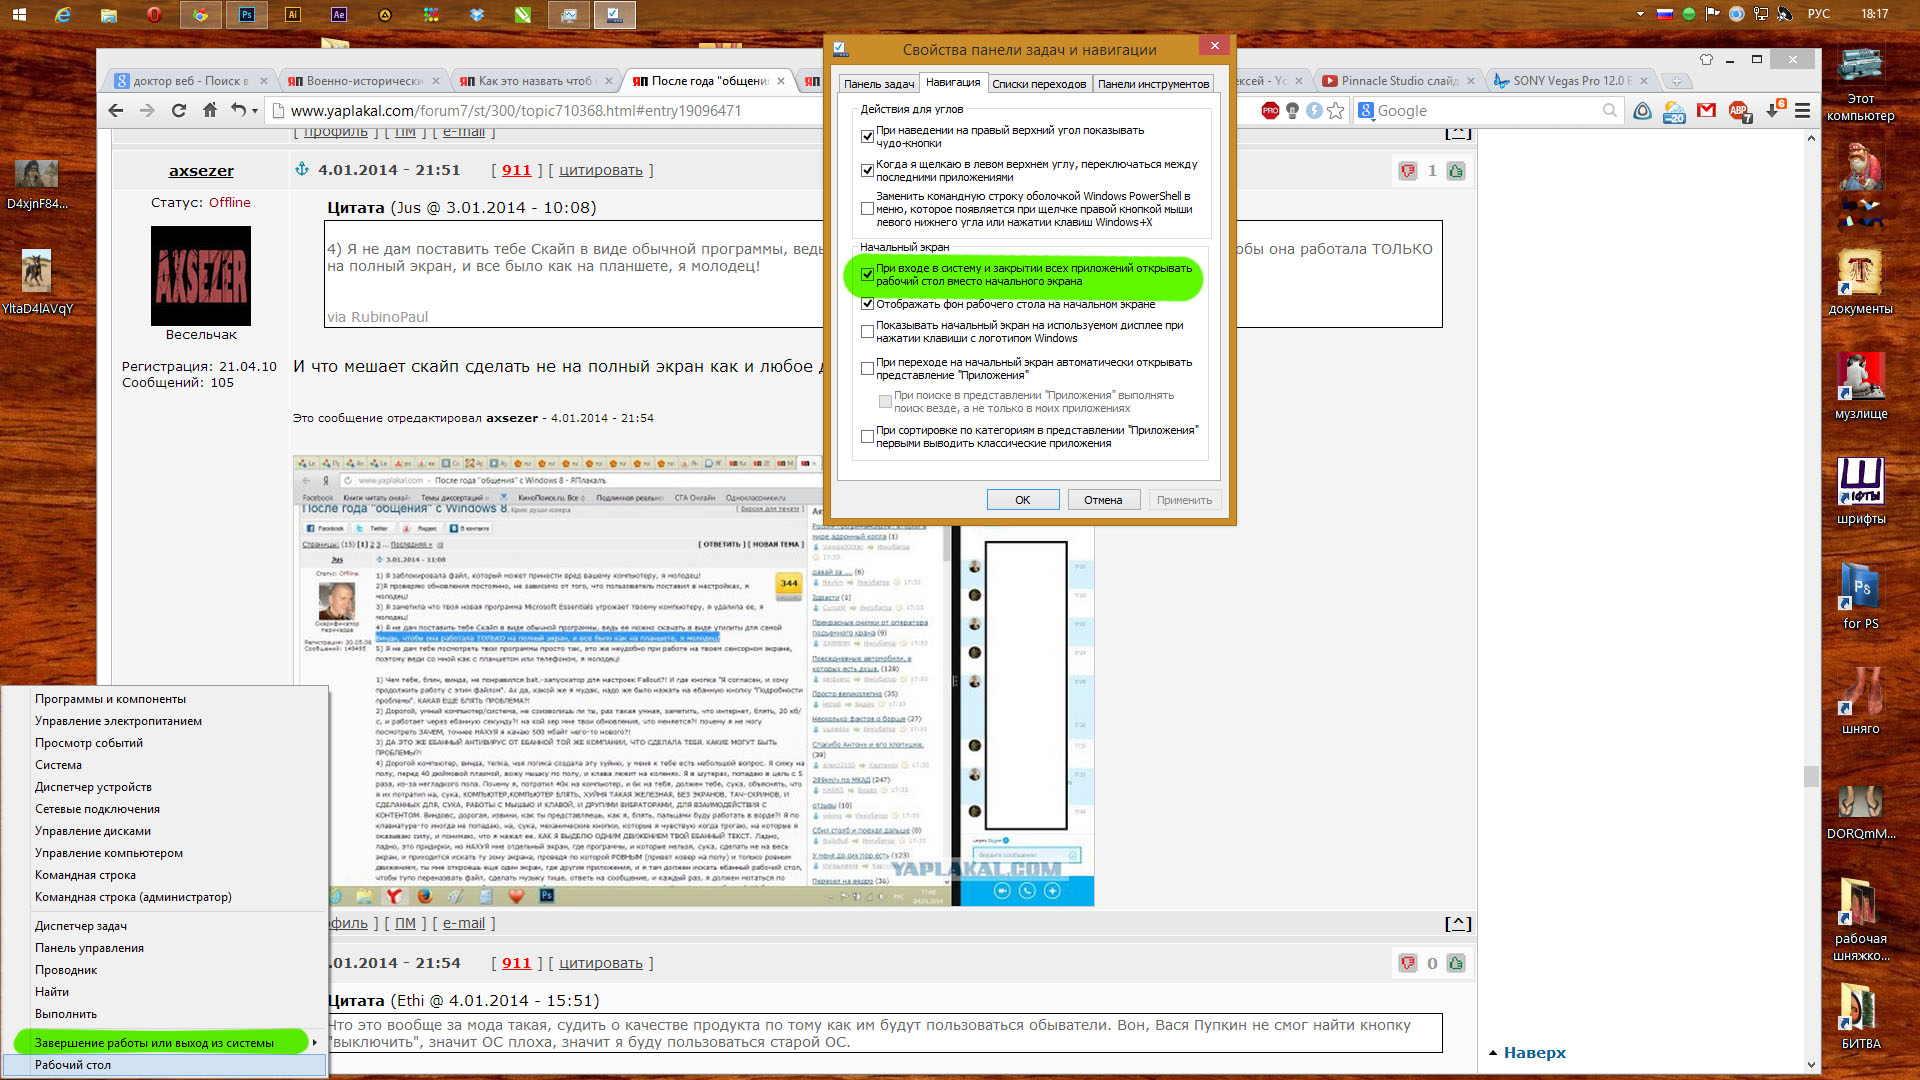Image resolution: width=1920 pixels, height=1080 pixels.
Task: Click the browser skin t-shirt icon
Action: click(x=1706, y=59)
